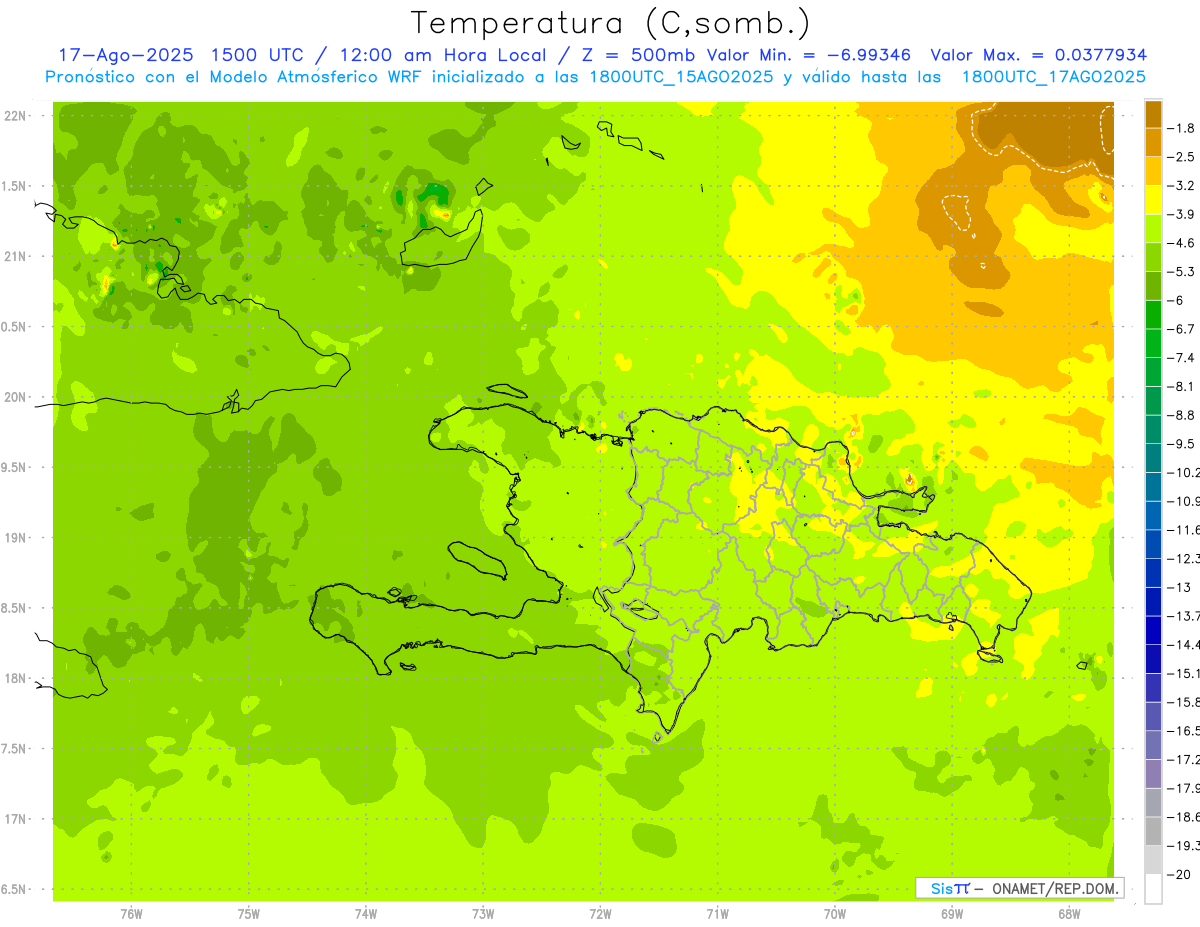Pick the gray swatch between -18.6 and -19.3

[x=1153, y=831]
